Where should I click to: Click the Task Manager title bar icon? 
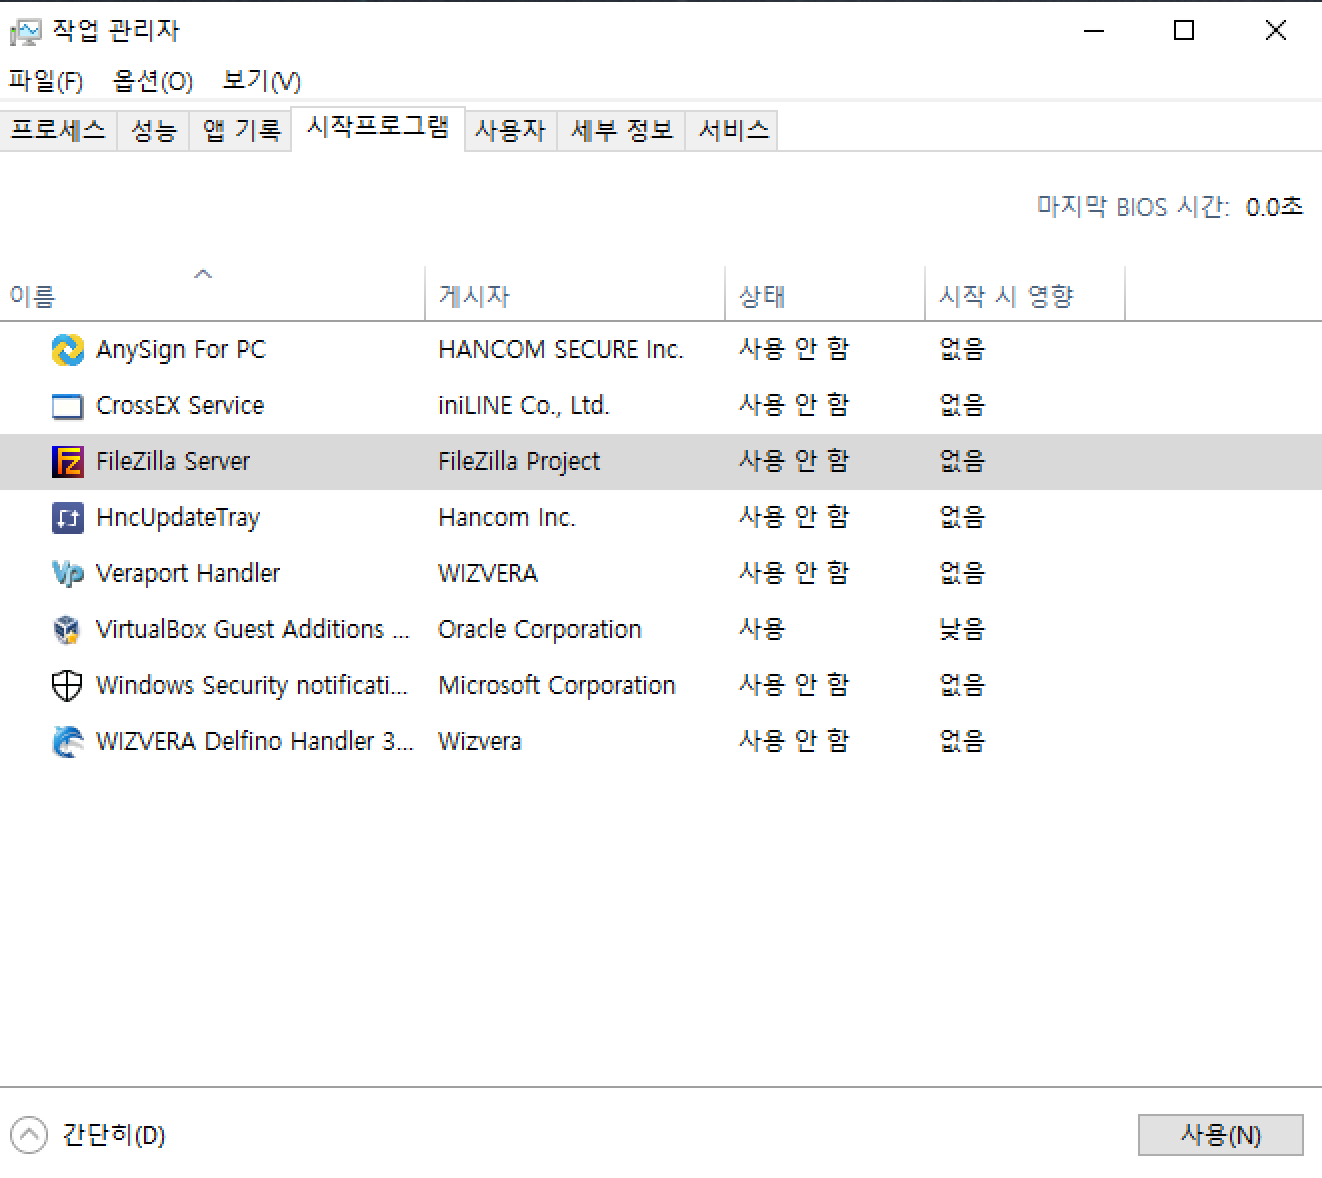click(x=25, y=31)
